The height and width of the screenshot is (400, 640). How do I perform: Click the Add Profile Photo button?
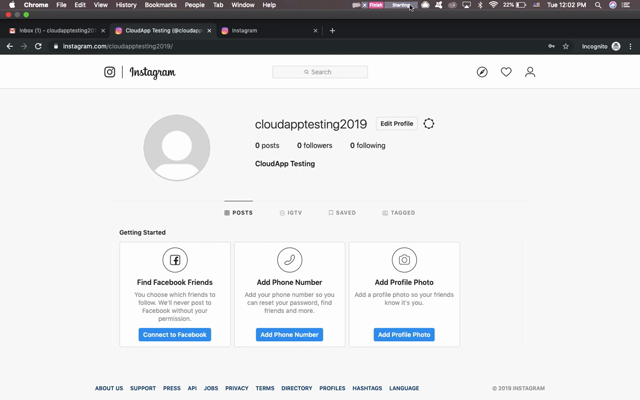404,335
